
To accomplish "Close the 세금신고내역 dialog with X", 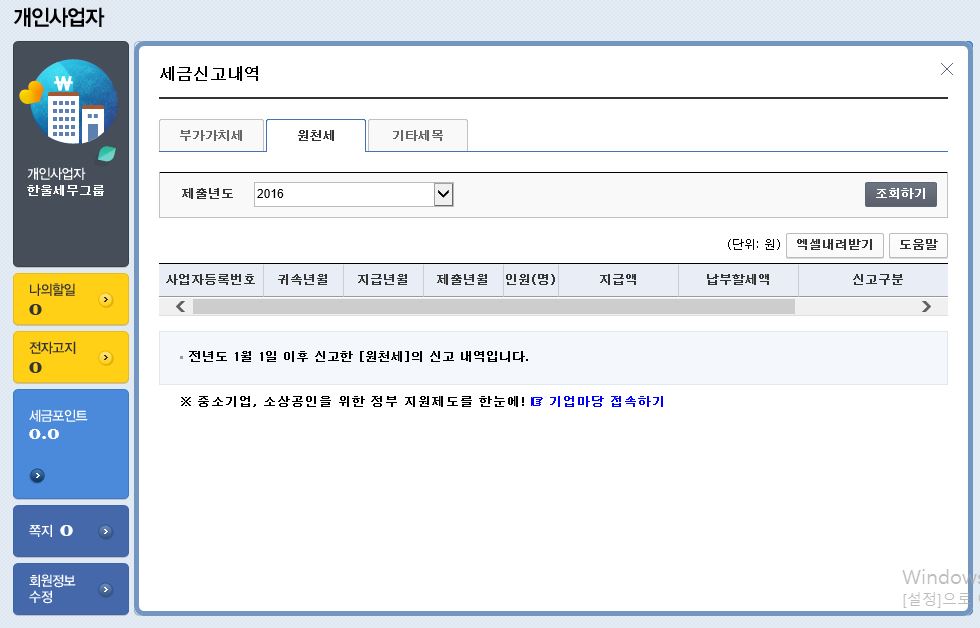I will 946,69.
